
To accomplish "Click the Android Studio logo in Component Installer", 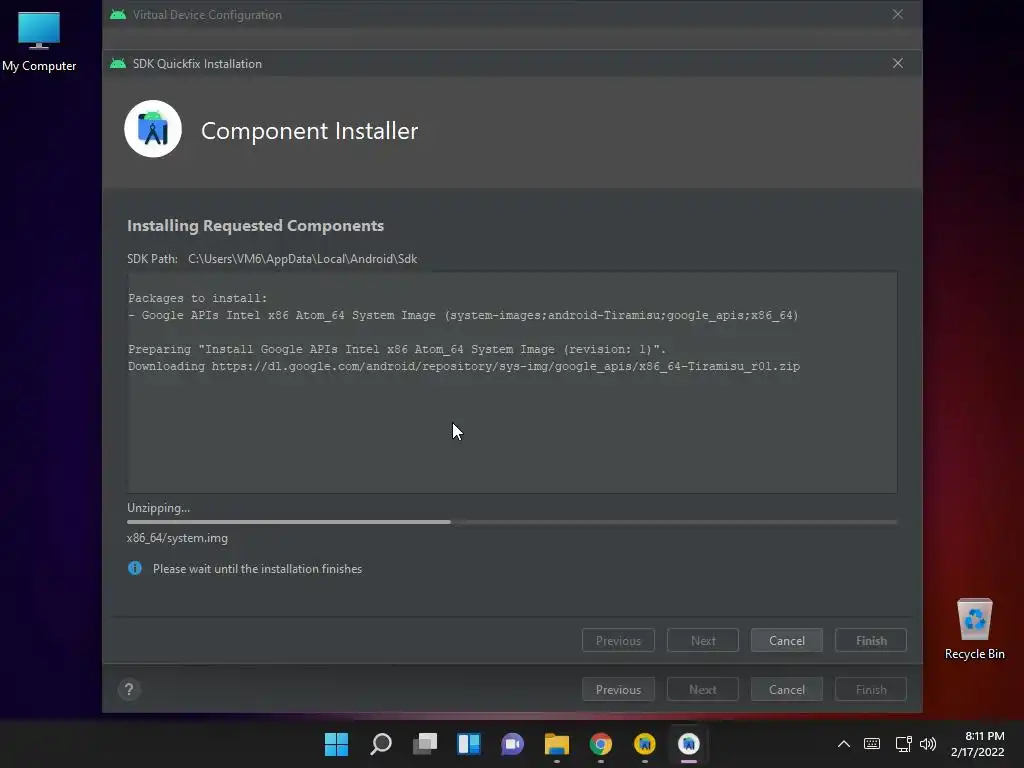I will coord(153,129).
